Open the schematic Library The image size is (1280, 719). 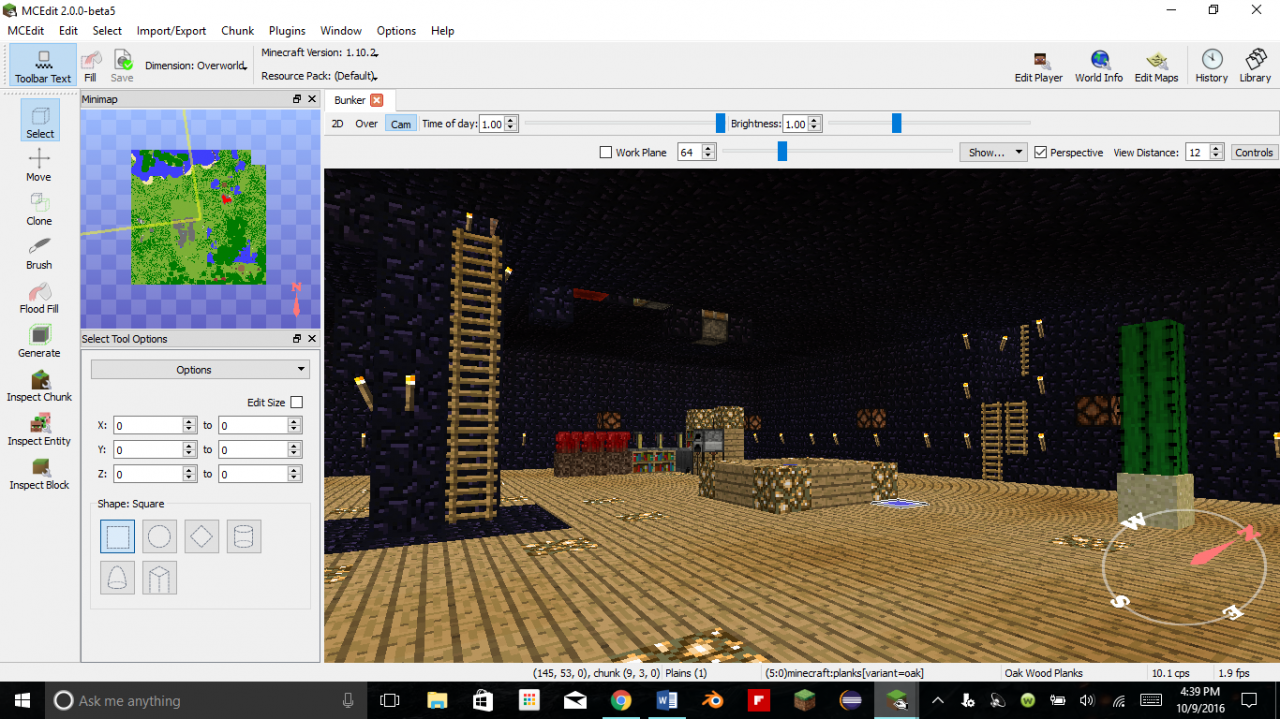(x=1254, y=63)
